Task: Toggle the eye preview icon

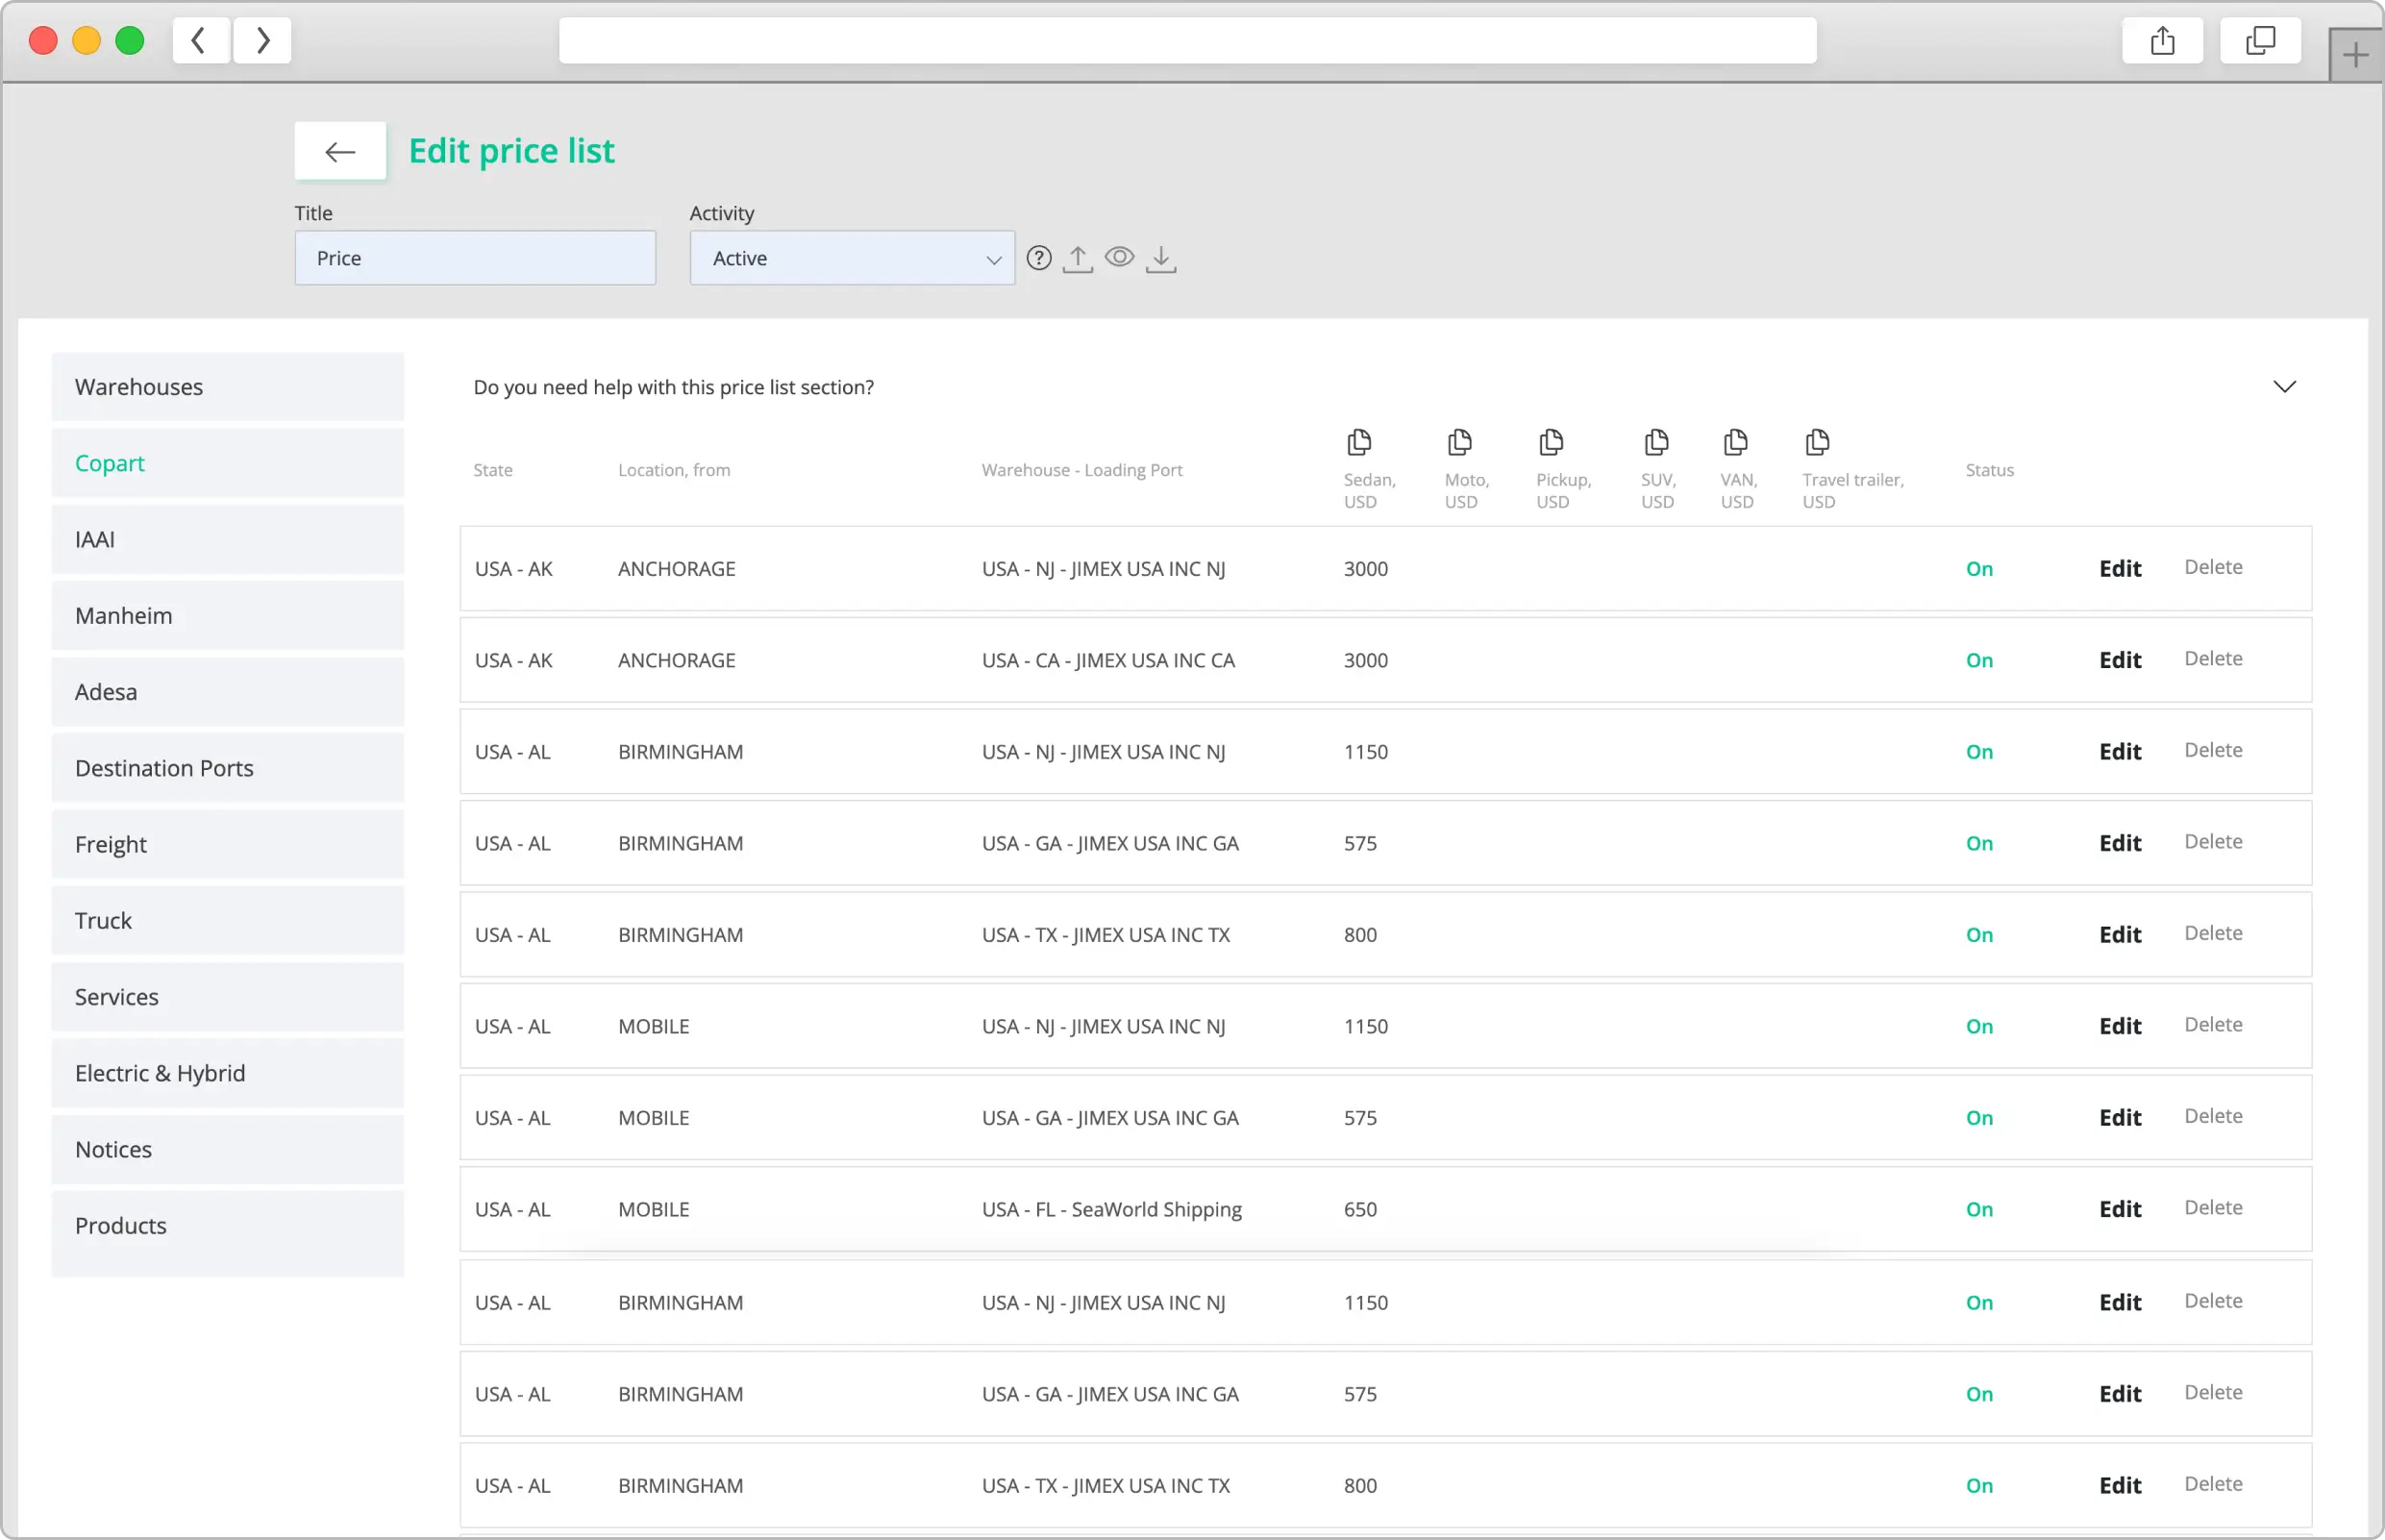Action: 1119,257
